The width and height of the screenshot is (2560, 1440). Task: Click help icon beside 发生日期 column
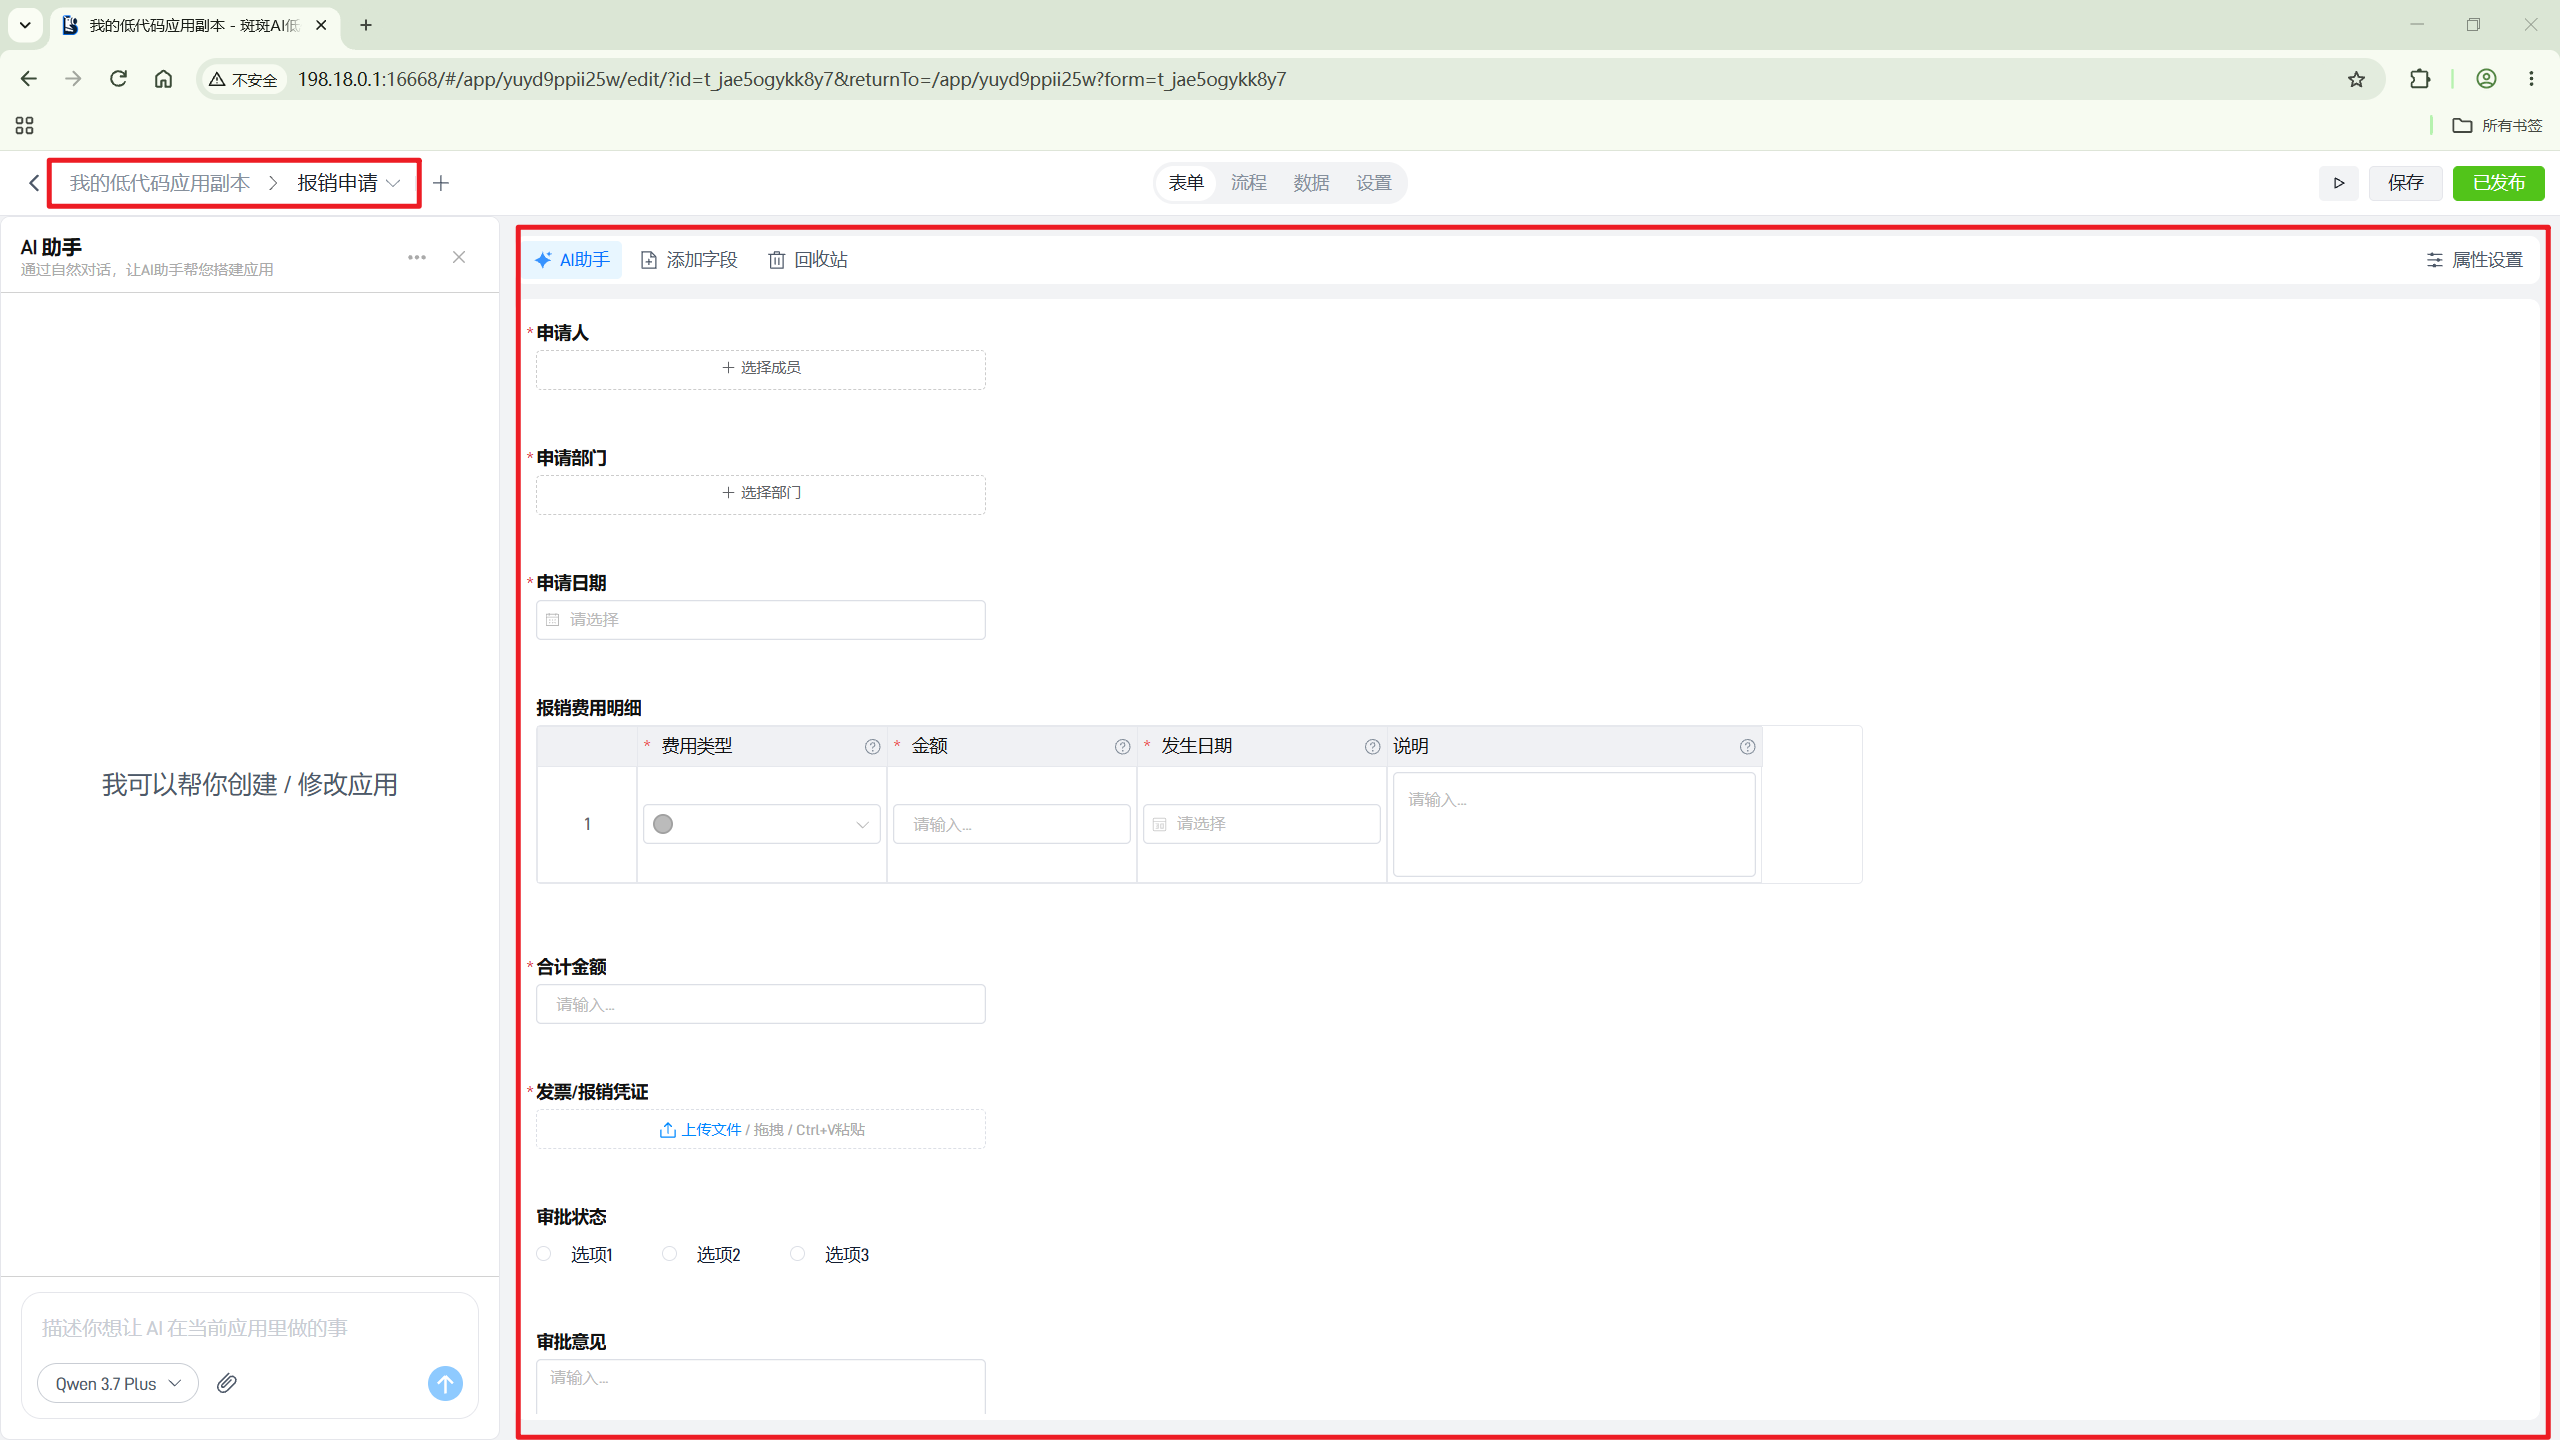coord(1372,747)
